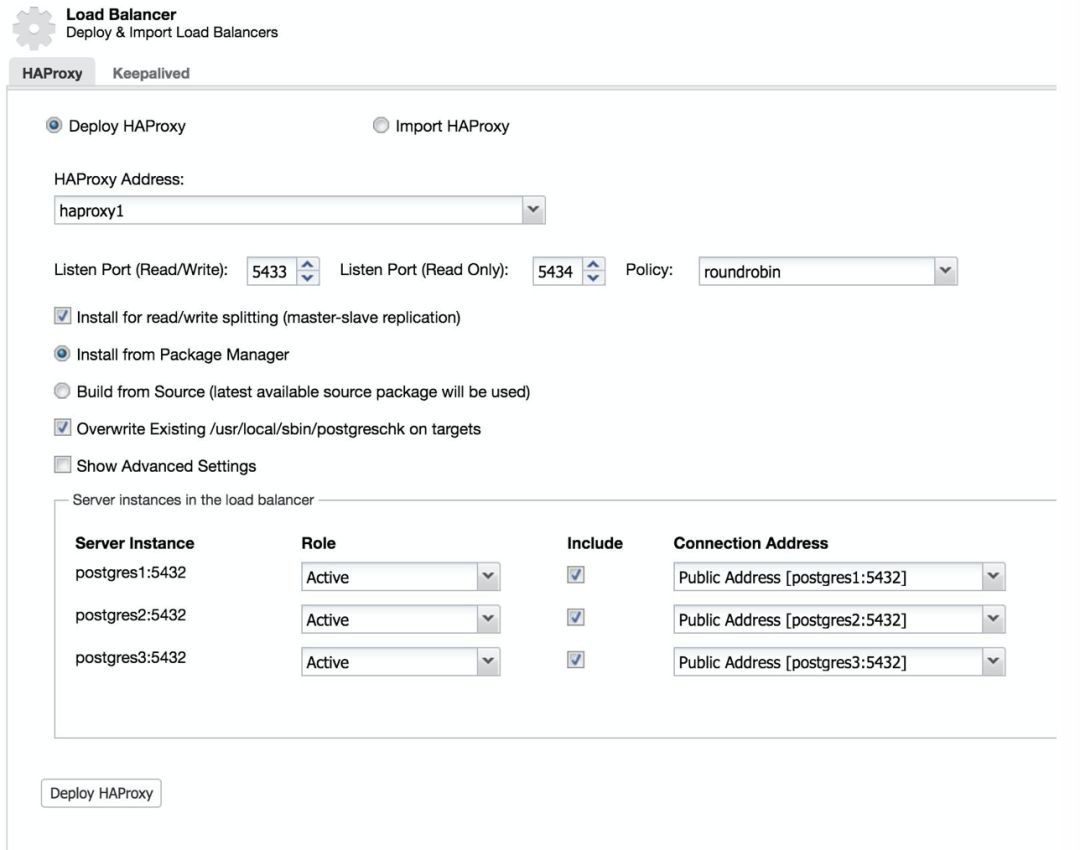This screenshot has width=1080, height=850.
Task: Decrease Read Only listen port with down arrow
Action: (x=594, y=278)
